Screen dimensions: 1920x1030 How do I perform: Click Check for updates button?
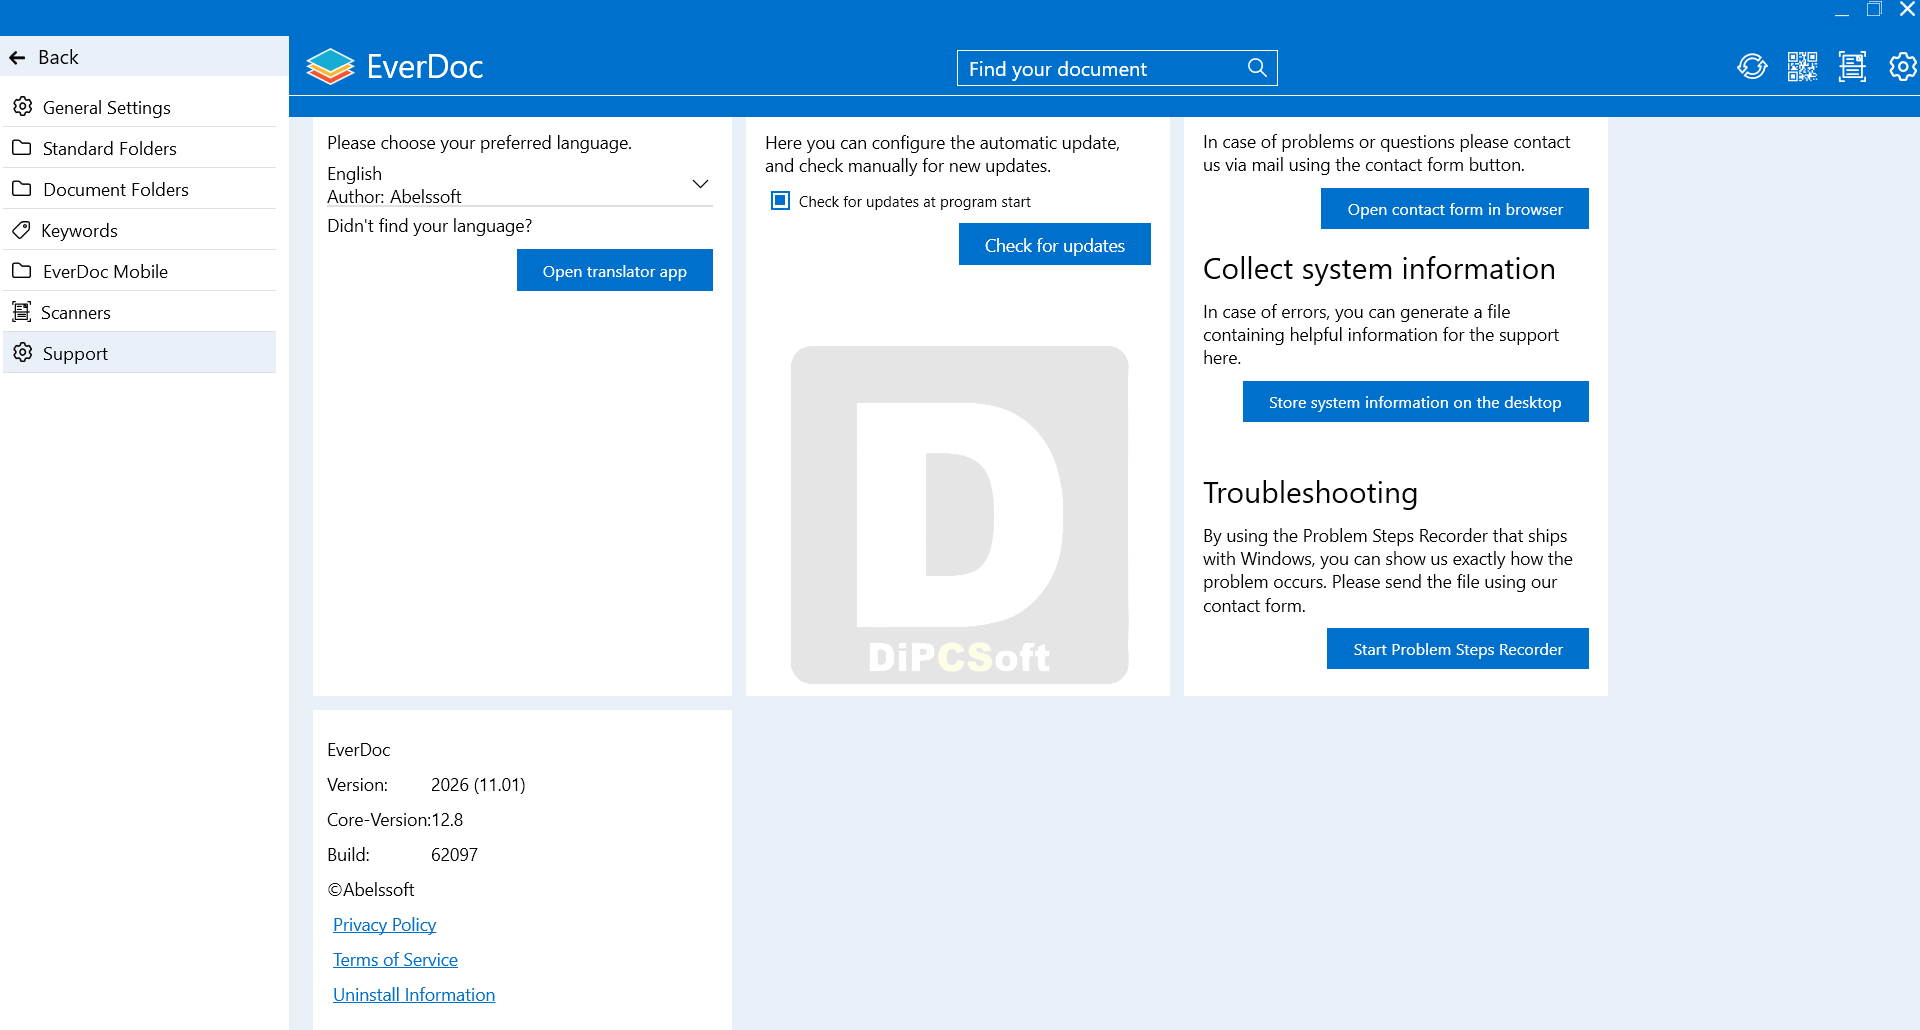(1055, 244)
